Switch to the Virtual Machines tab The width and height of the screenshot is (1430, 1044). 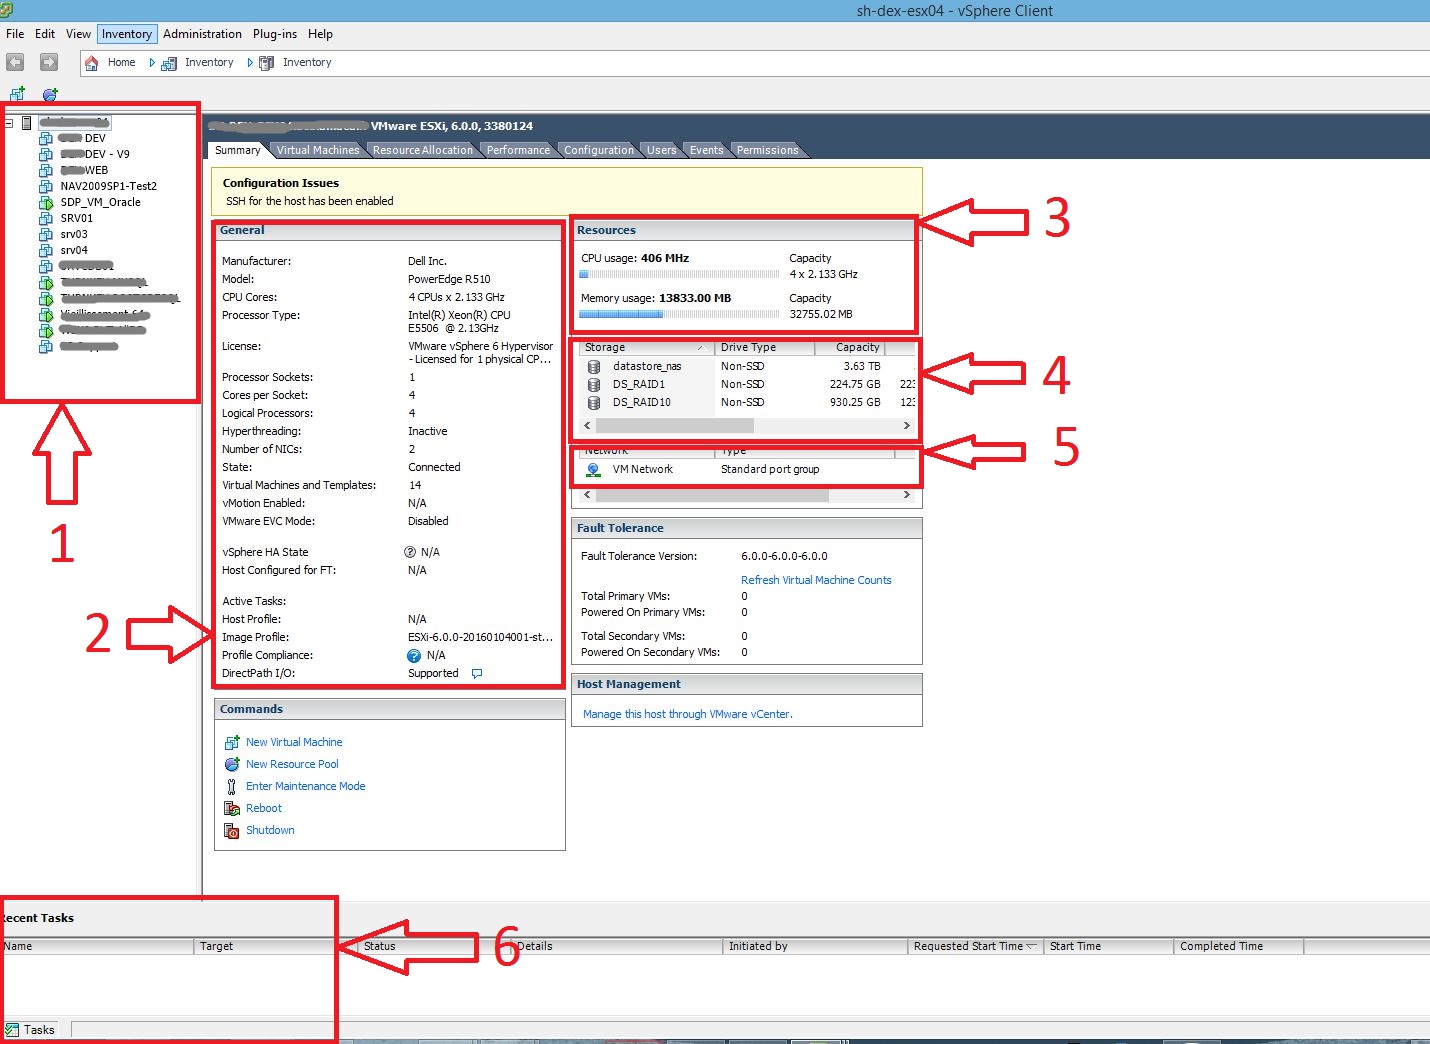317,150
